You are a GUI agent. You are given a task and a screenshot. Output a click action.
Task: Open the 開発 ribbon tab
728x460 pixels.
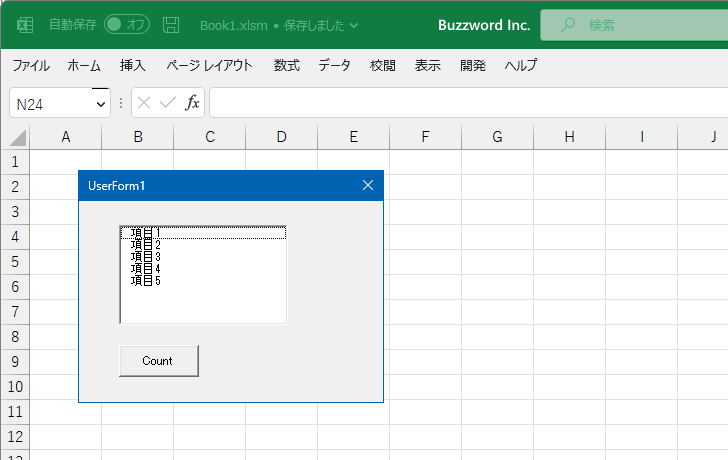point(473,66)
